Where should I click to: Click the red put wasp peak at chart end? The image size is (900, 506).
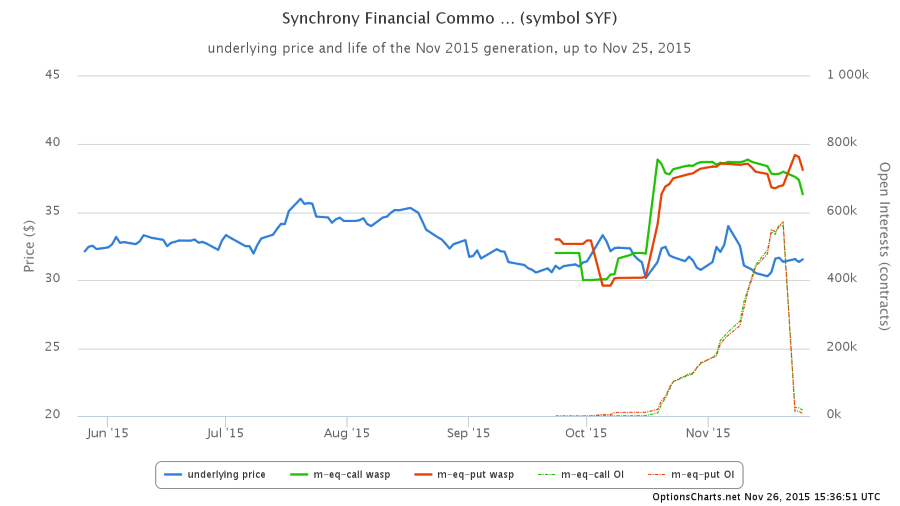pos(795,155)
